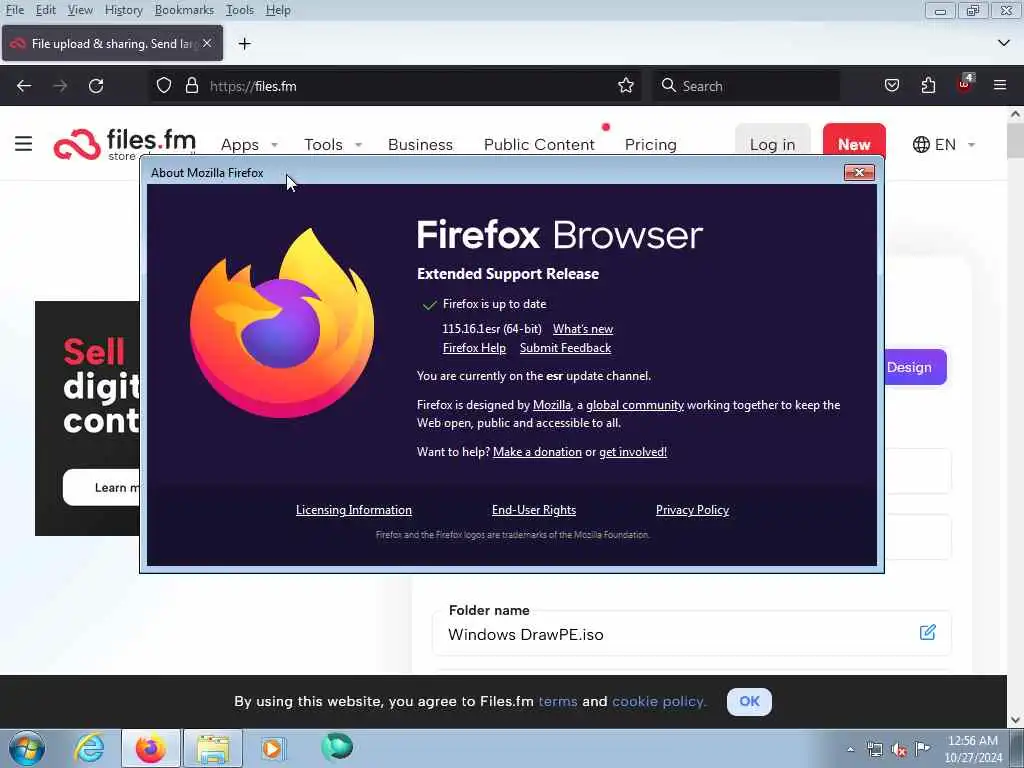Go to Public Content
The image size is (1024, 768).
[539, 144]
